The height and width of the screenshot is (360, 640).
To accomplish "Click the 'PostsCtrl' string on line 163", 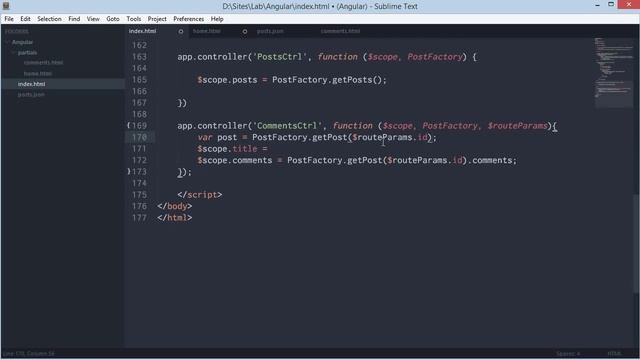I will 280,57.
